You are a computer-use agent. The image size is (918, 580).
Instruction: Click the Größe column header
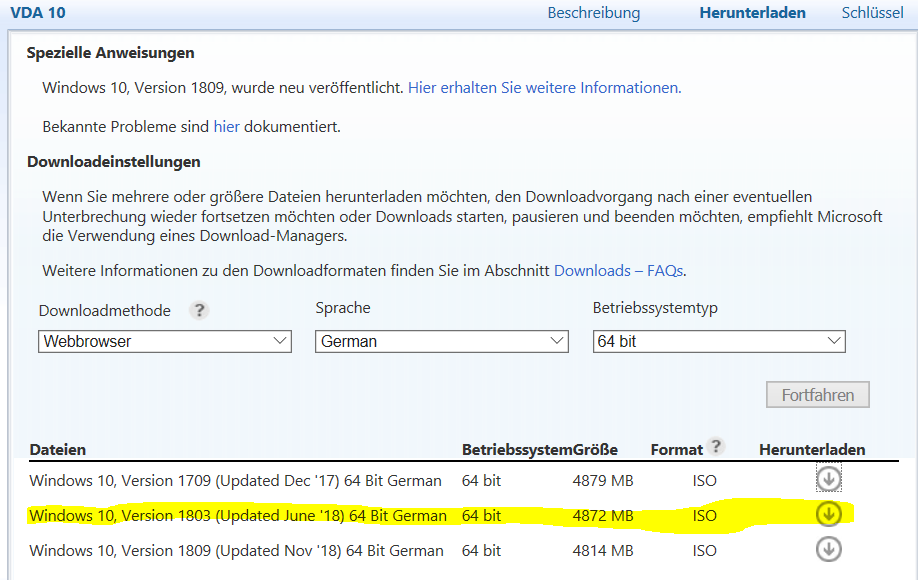pos(595,449)
